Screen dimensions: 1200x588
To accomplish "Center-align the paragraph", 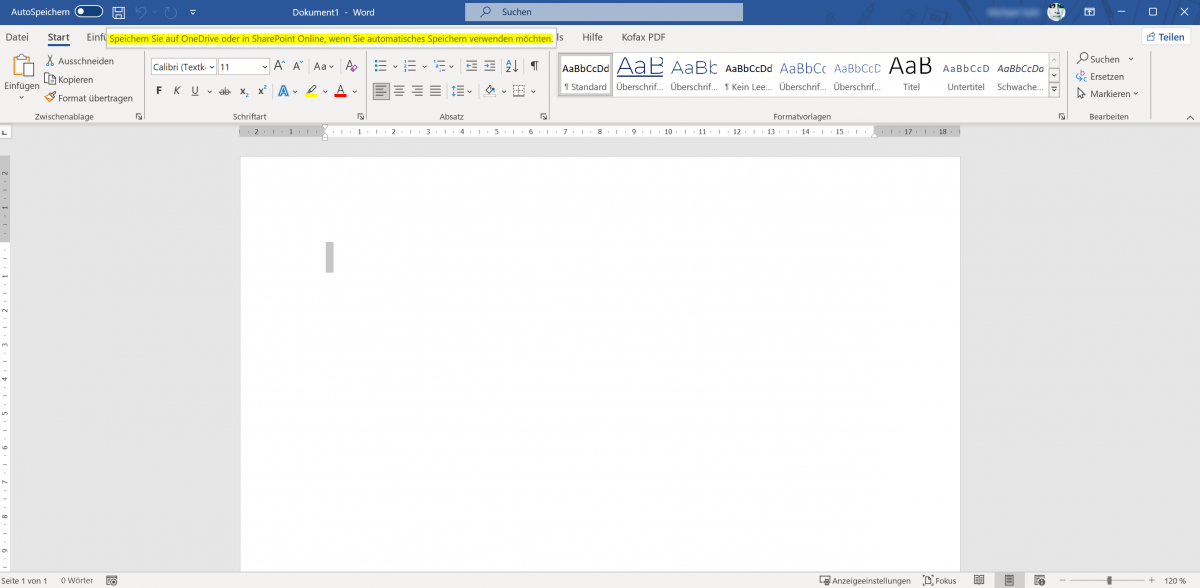I will click(x=398, y=90).
